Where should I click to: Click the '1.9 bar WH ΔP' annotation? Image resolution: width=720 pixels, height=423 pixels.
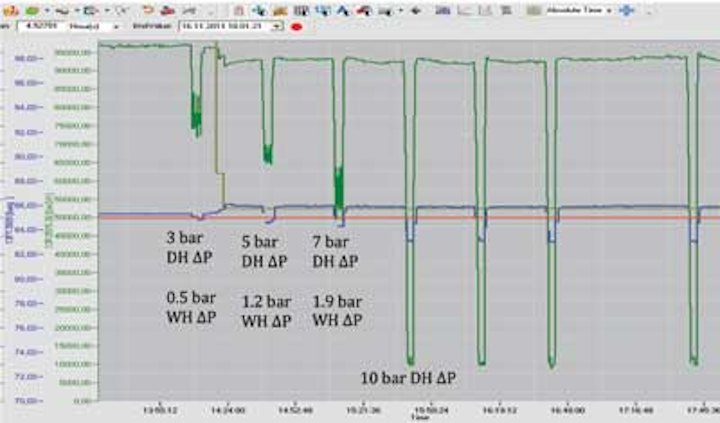pyautogui.click(x=338, y=311)
